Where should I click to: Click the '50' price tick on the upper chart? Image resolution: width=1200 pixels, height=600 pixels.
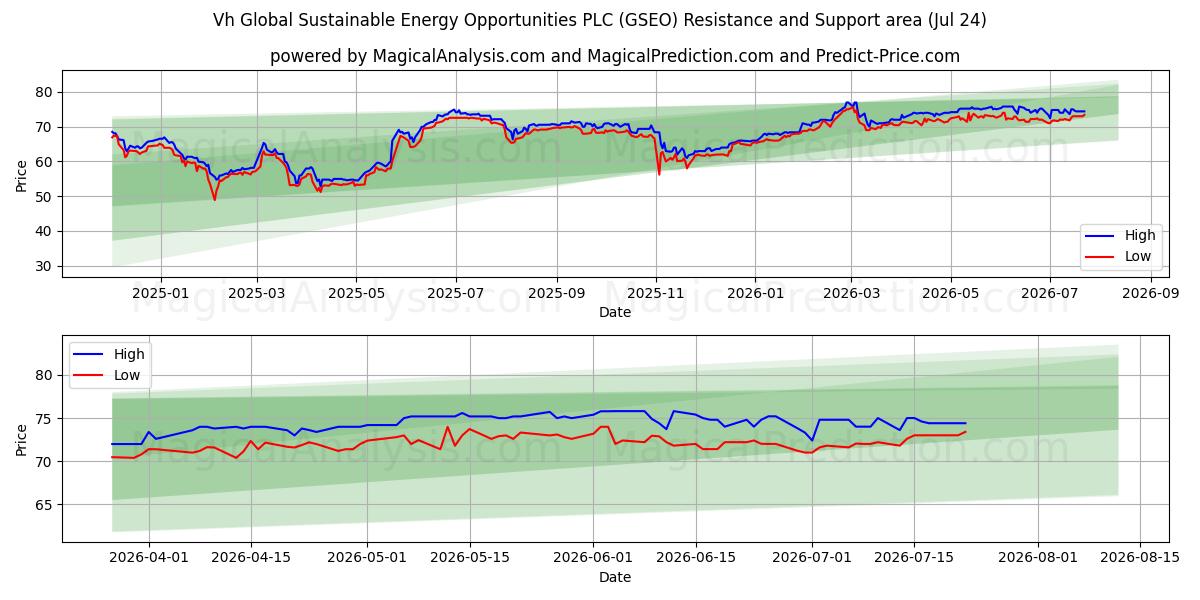[46, 196]
